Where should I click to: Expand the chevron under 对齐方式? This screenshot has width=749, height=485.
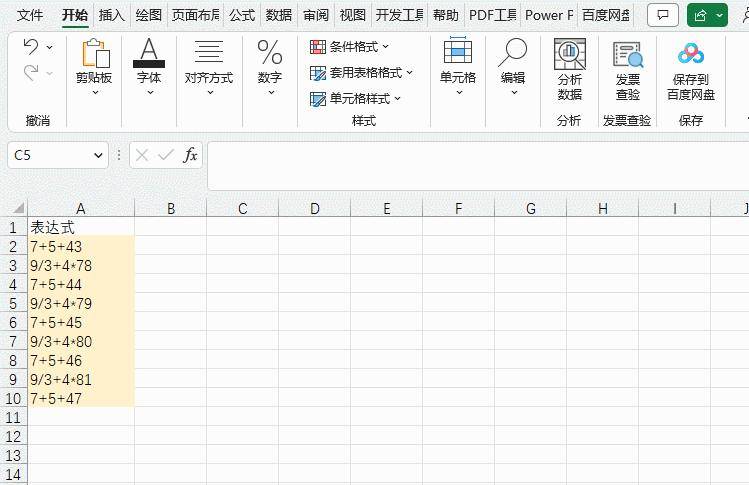pos(210,92)
